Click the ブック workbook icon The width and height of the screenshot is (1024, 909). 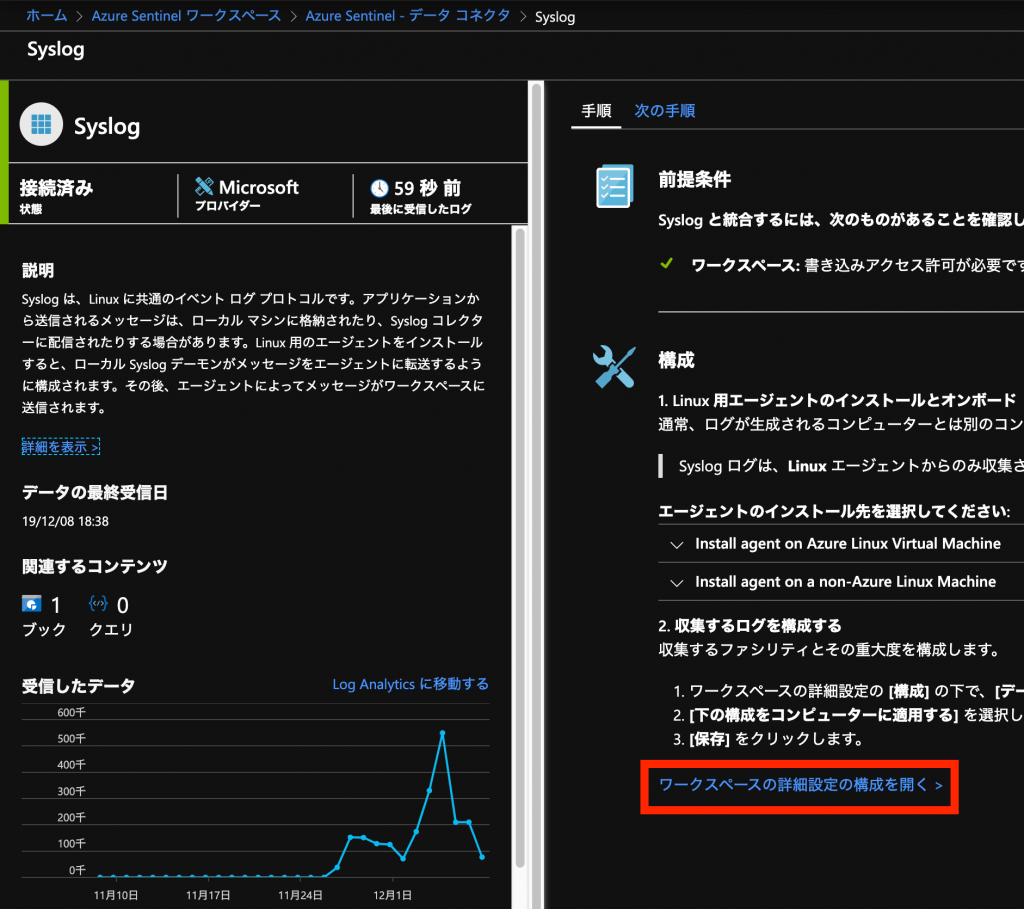(x=31, y=604)
